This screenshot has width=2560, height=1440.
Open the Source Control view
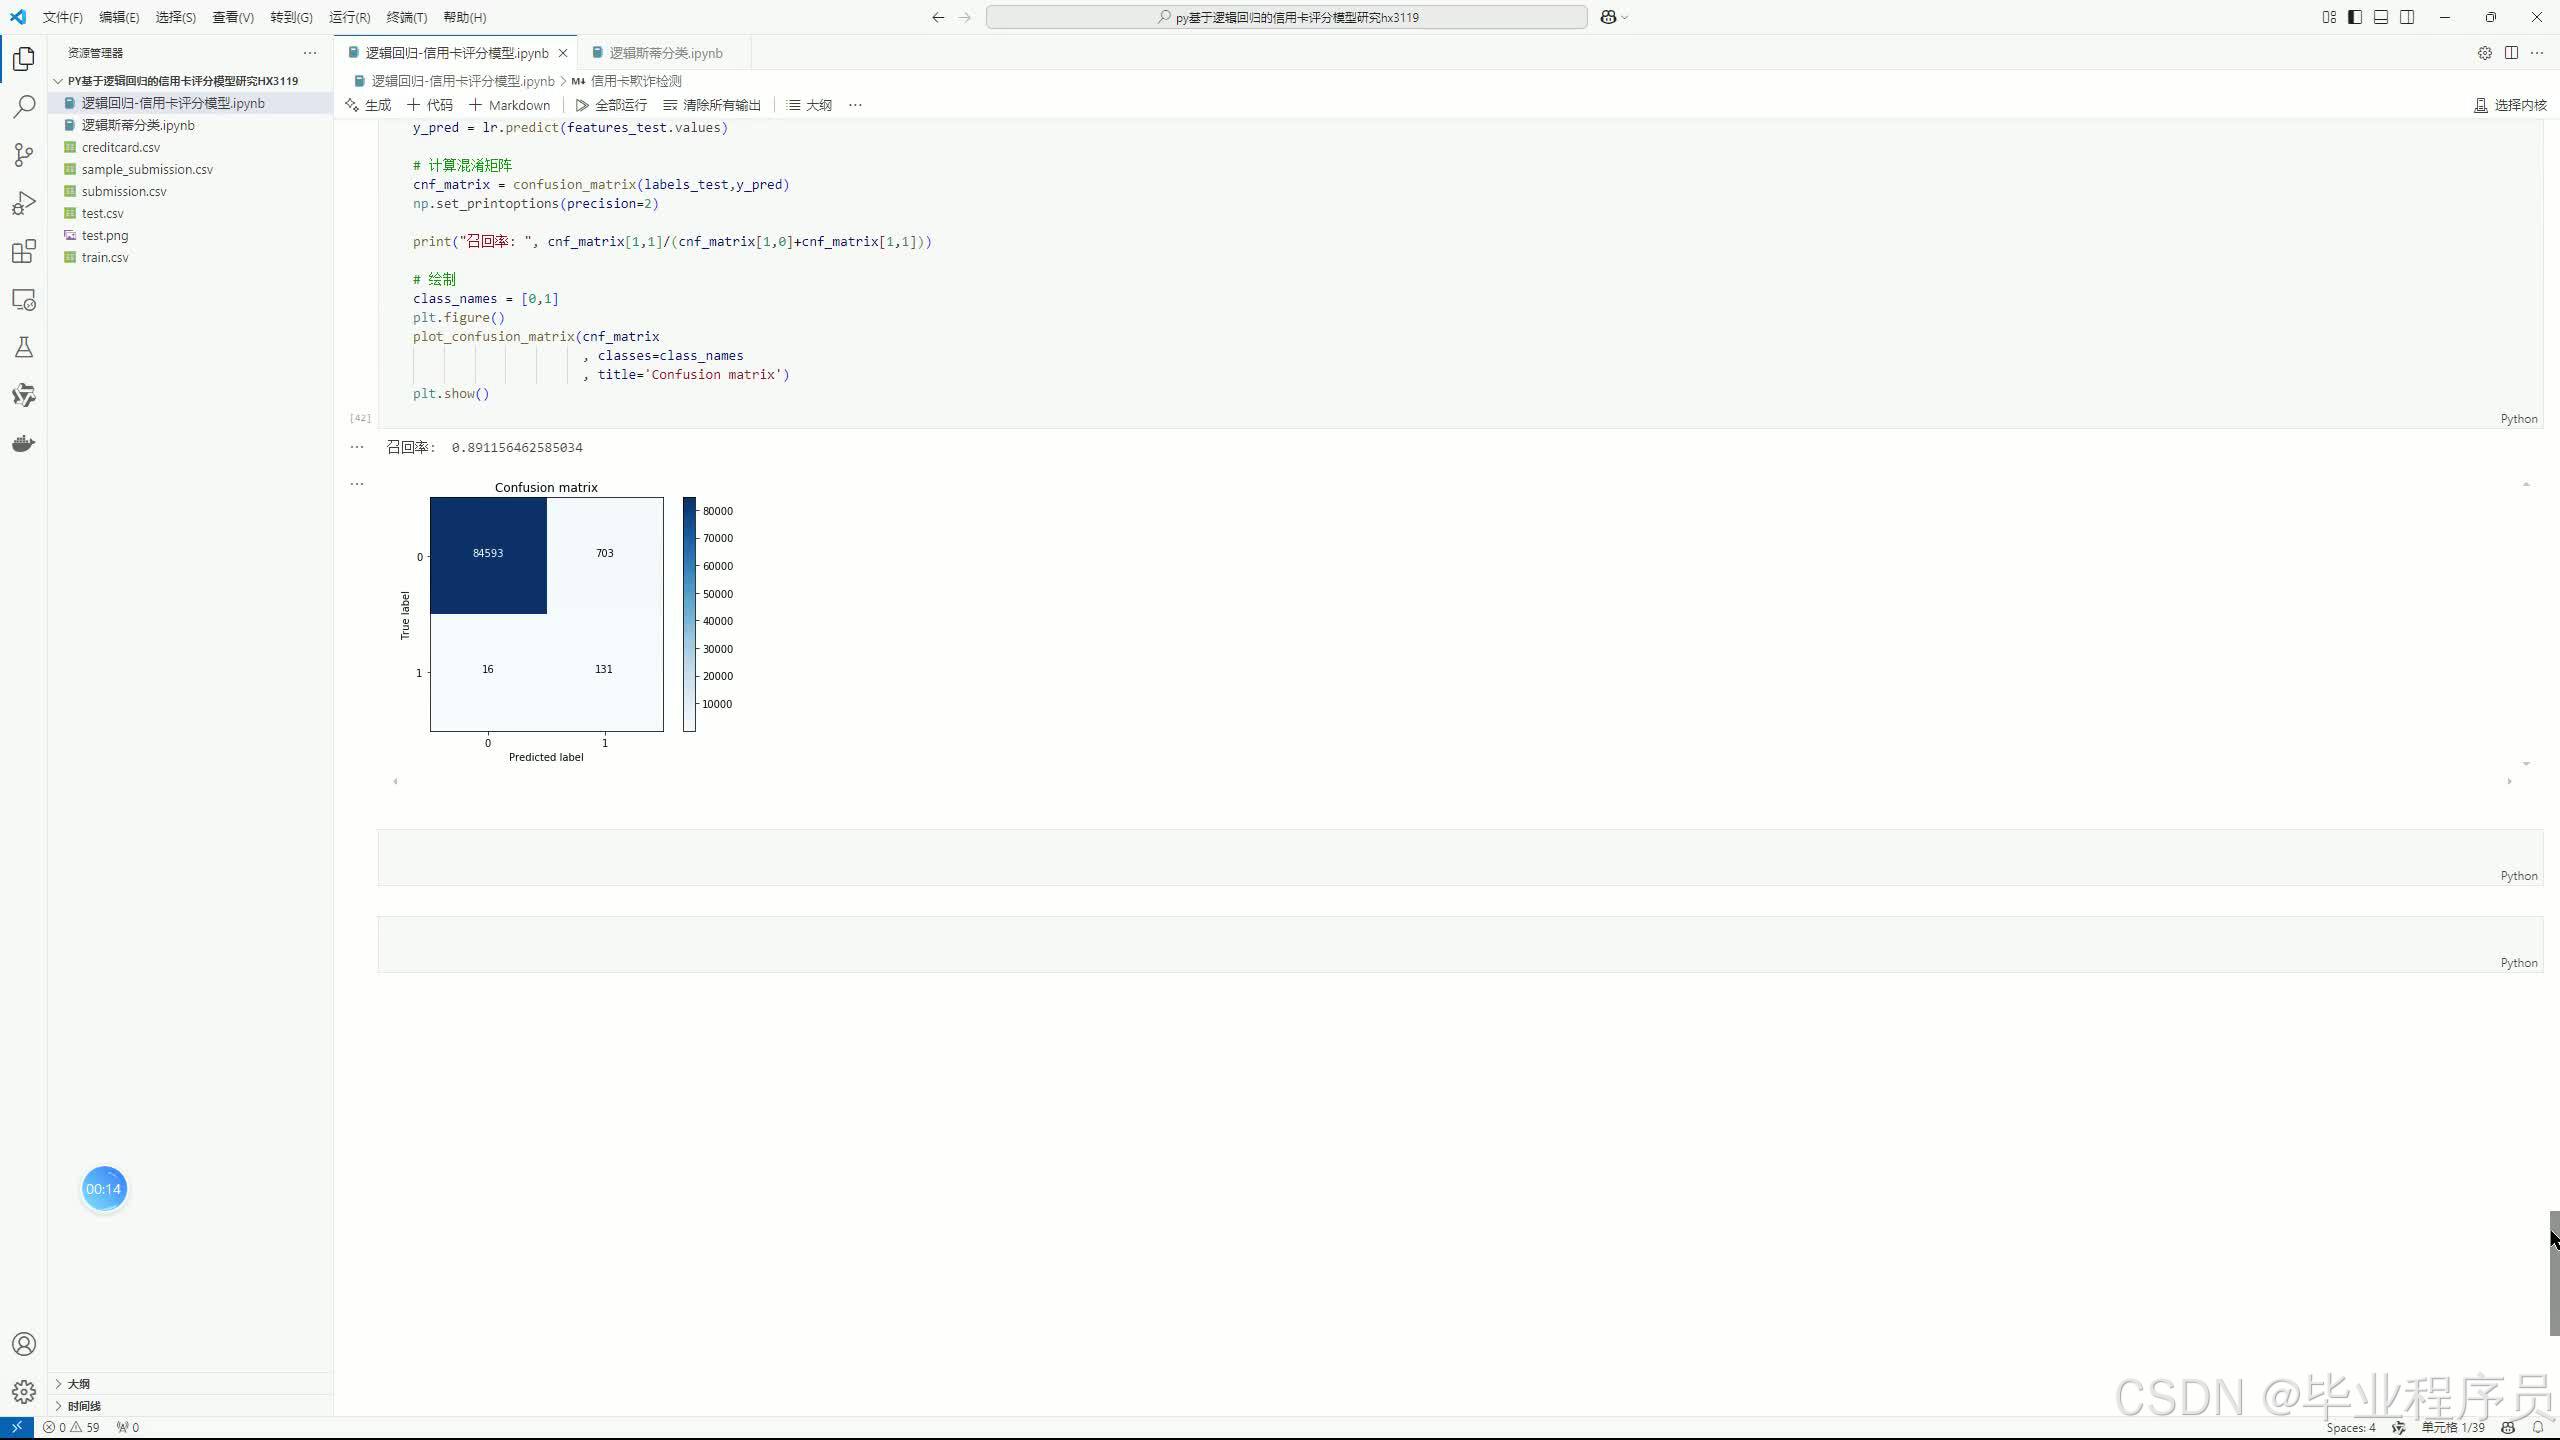pyautogui.click(x=24, y=155)
